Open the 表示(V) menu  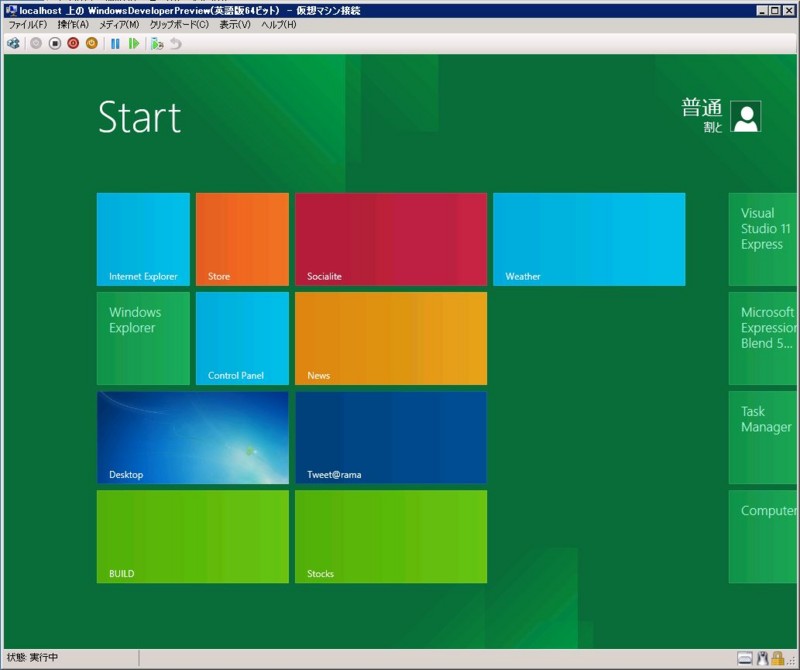pyautogui.click(x=235, y=24)
